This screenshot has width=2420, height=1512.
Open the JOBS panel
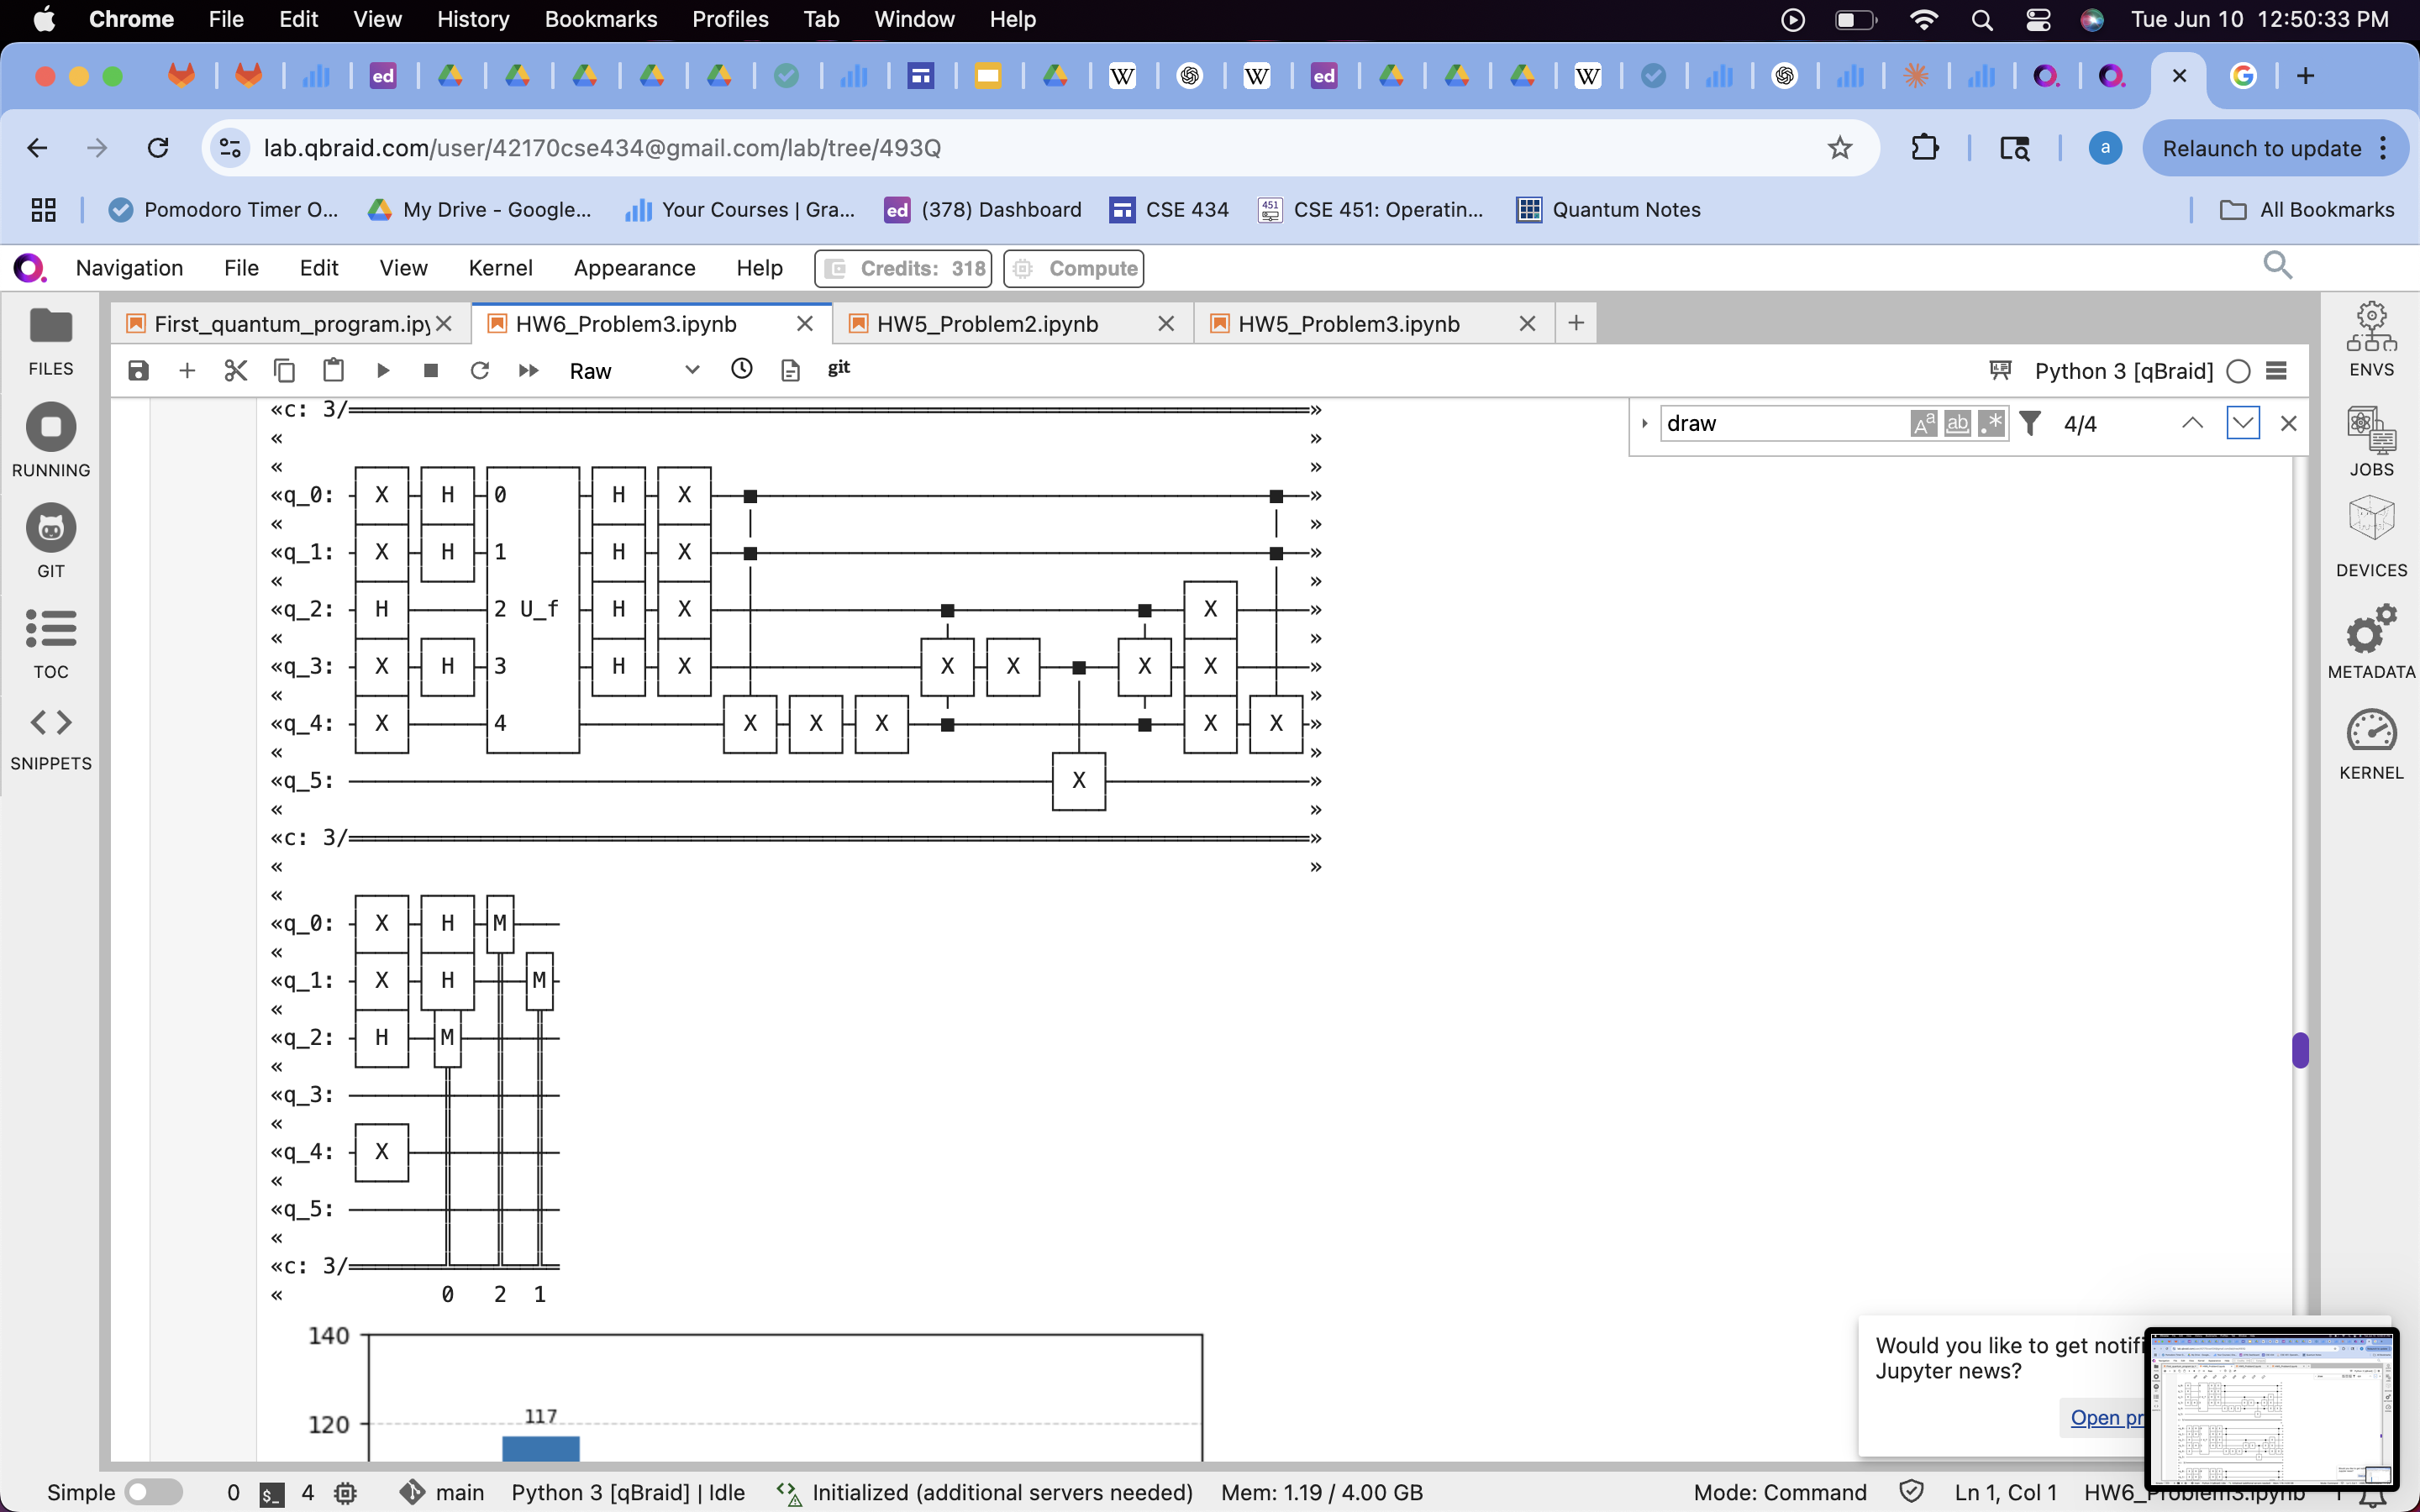2371,441
